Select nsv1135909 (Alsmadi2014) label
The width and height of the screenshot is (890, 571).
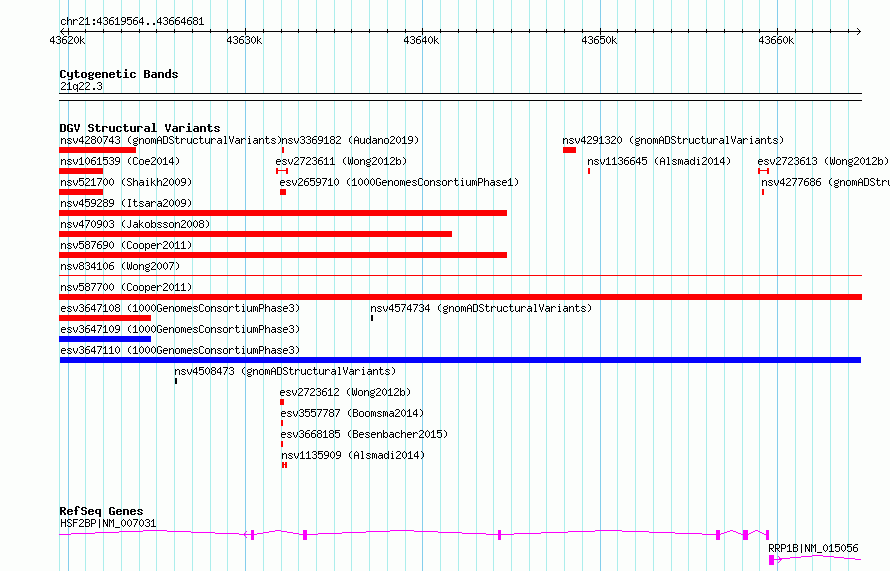click(x=353, y=455)
